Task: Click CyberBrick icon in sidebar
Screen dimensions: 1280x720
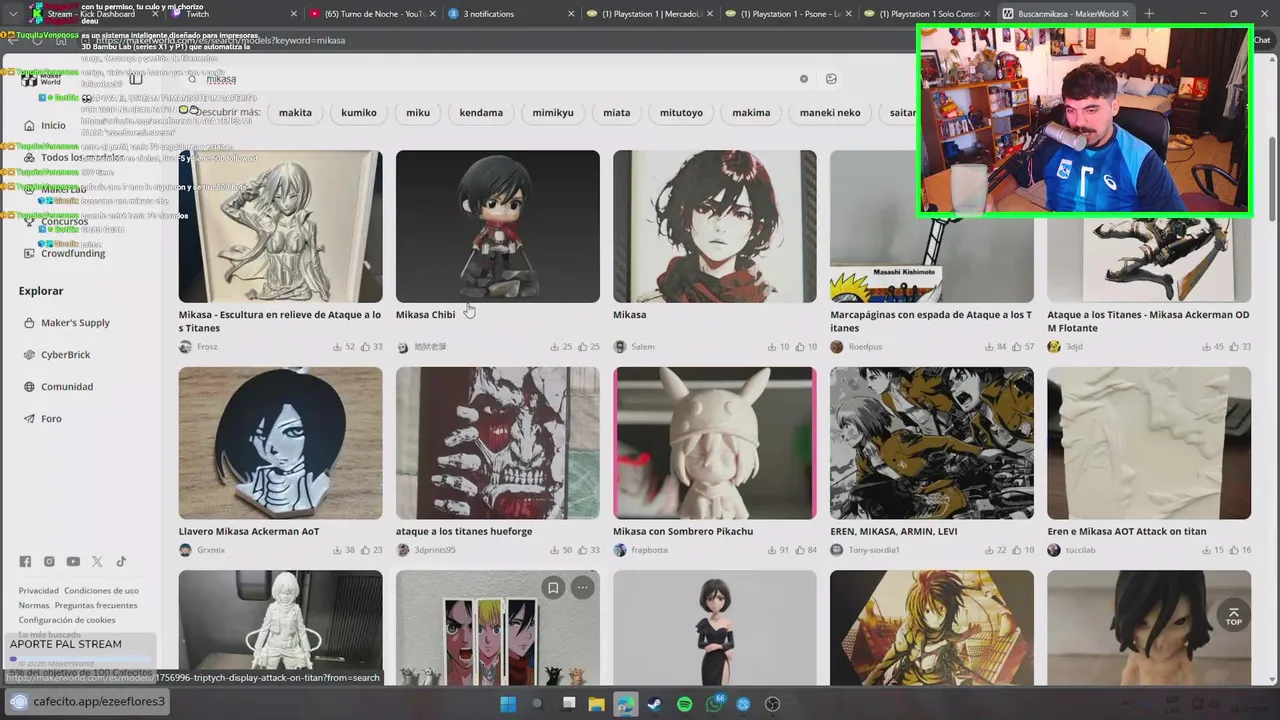Action: click(x=30, y=355)
